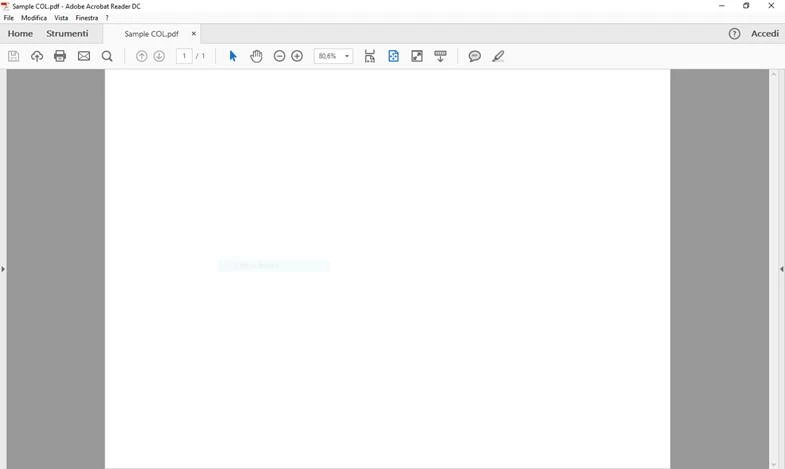Open the Modifica menu
785x469 pixels.
(x=34, y=18)
